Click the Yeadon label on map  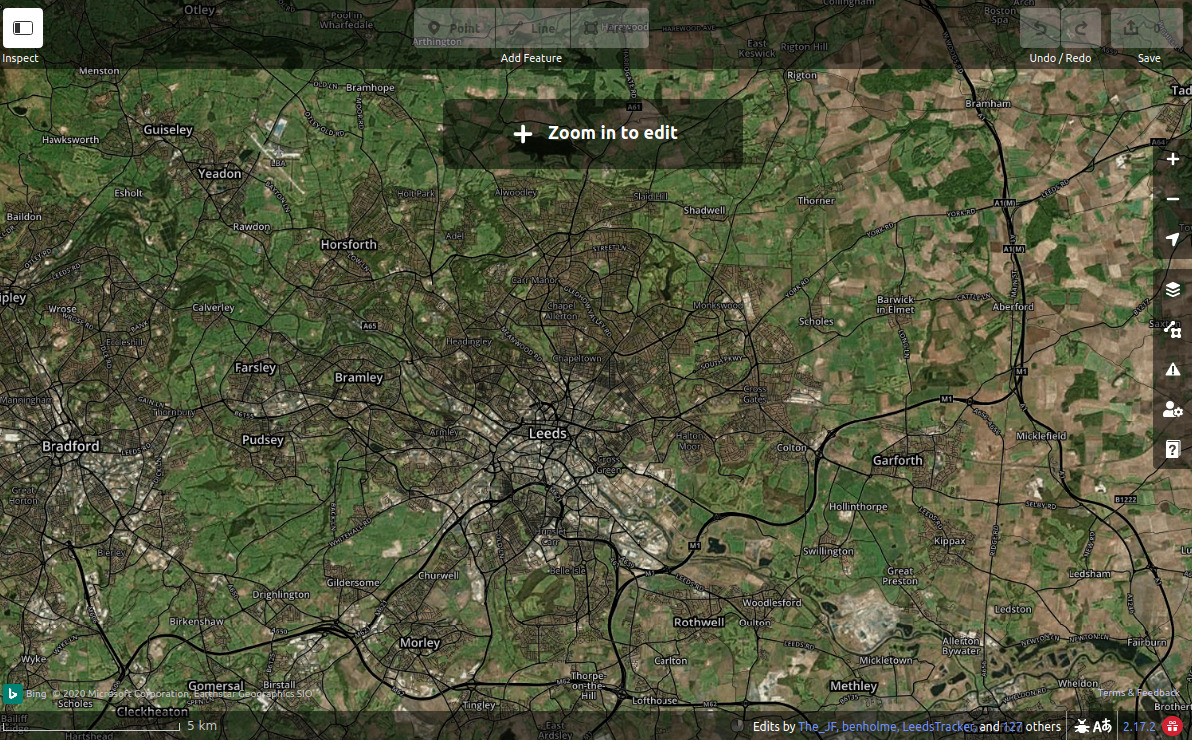point(220,173)
